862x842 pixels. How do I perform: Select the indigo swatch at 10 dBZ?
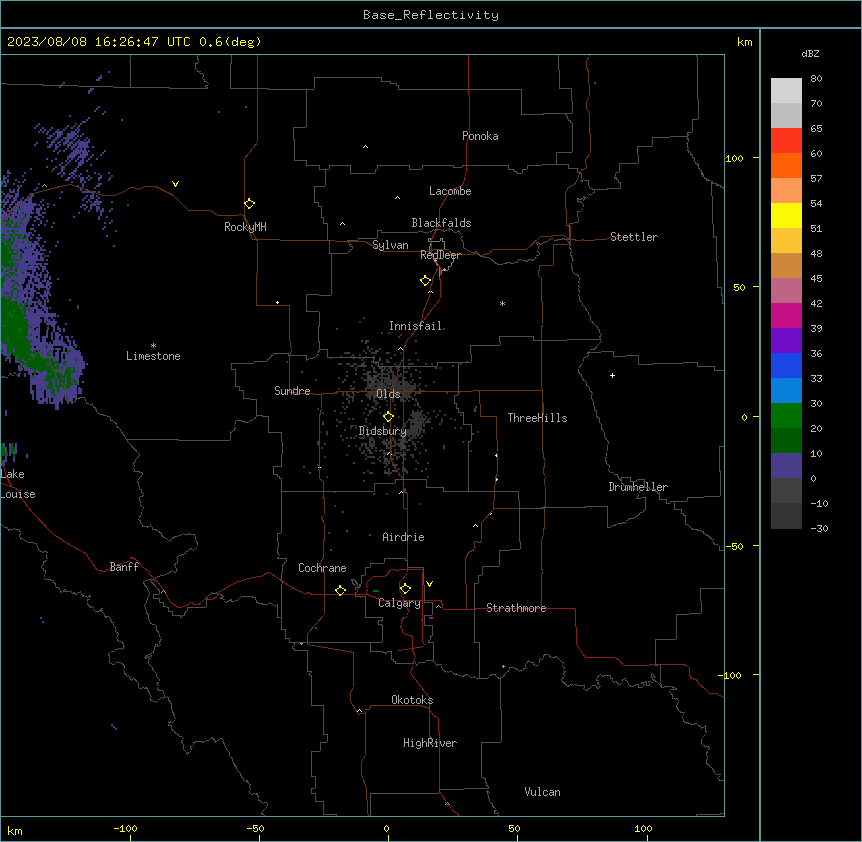click(786, 466)
